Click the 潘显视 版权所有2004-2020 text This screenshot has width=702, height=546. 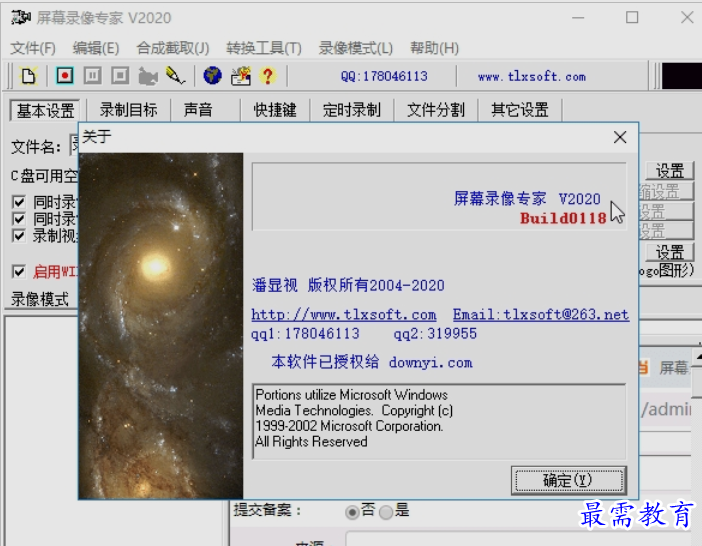point(348,285)
